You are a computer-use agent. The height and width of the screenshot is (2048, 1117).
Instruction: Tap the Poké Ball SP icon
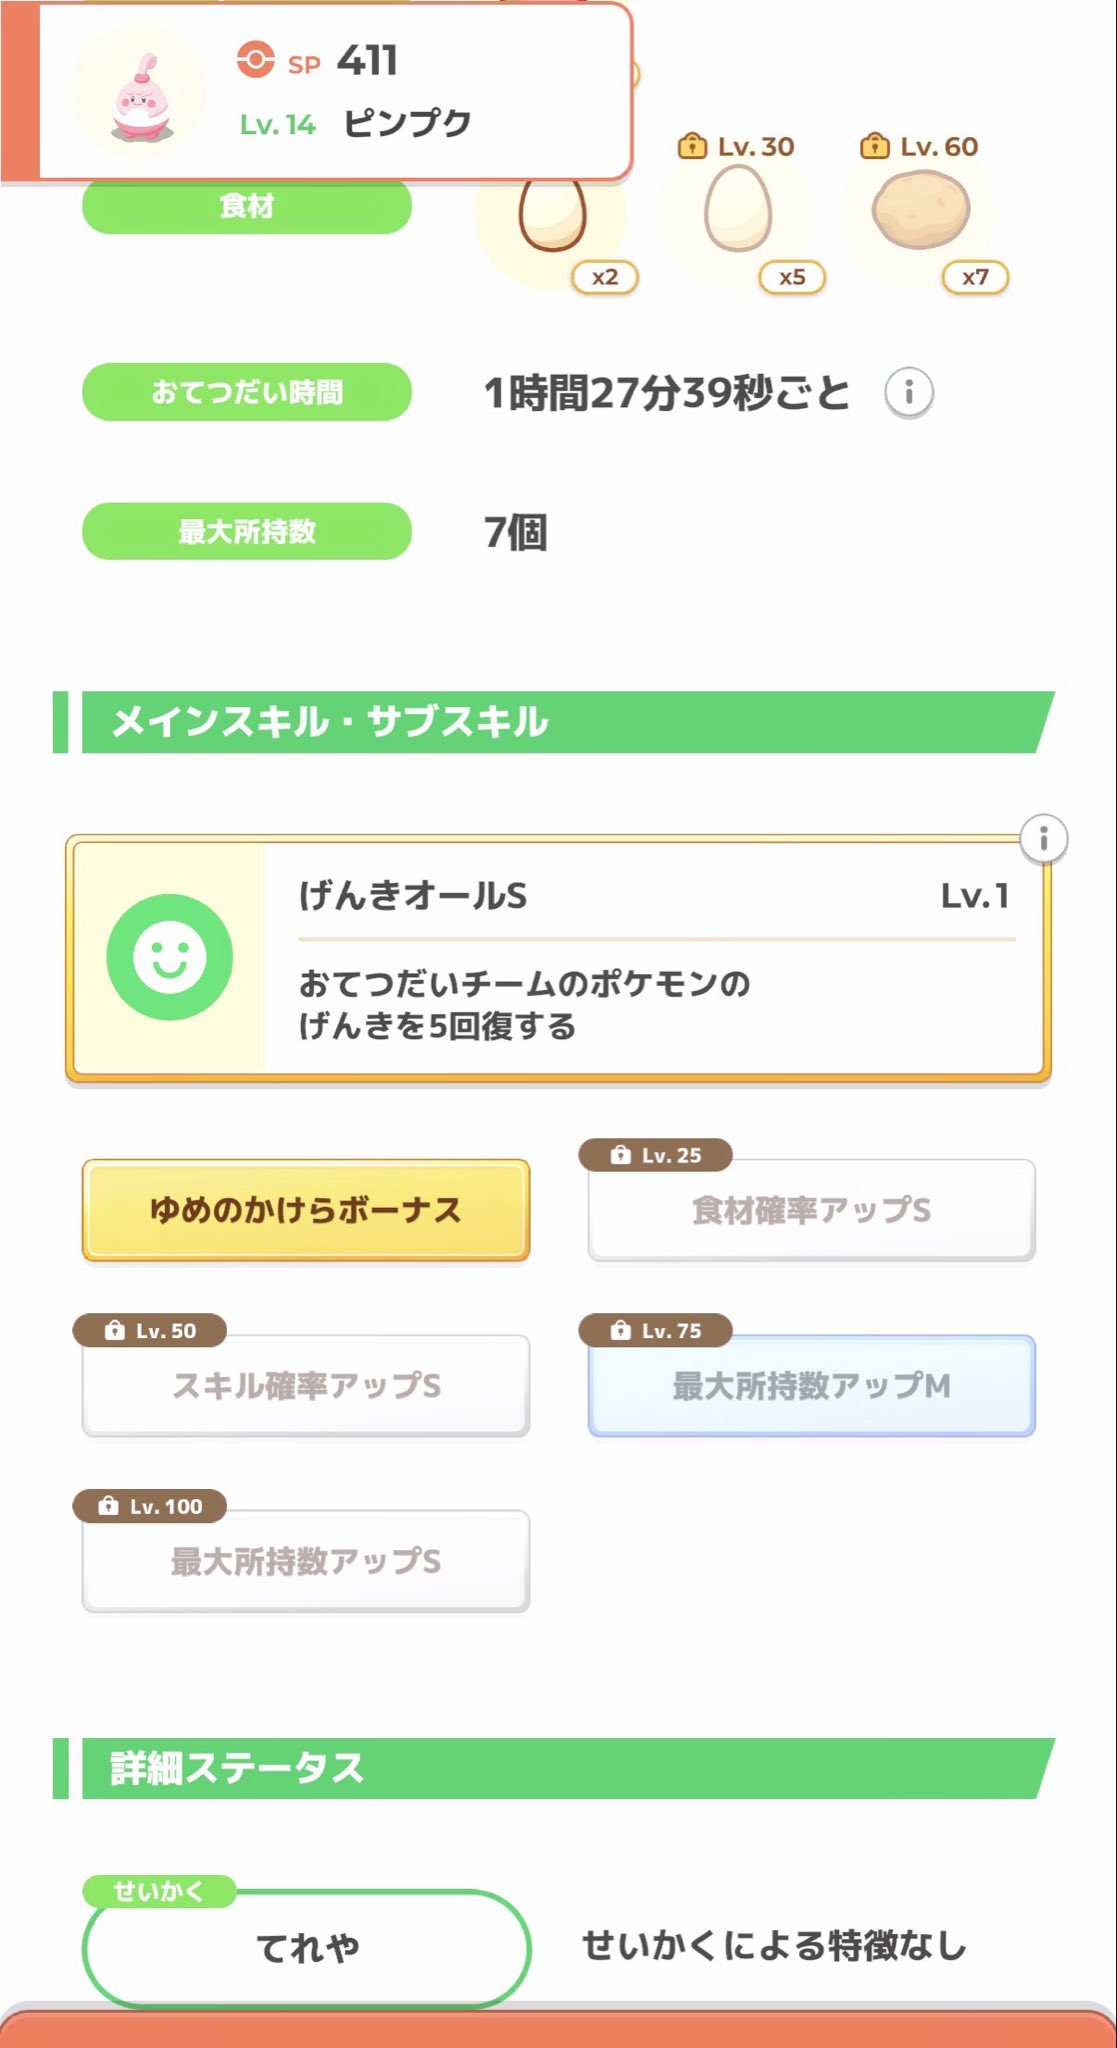pos(256,59)
